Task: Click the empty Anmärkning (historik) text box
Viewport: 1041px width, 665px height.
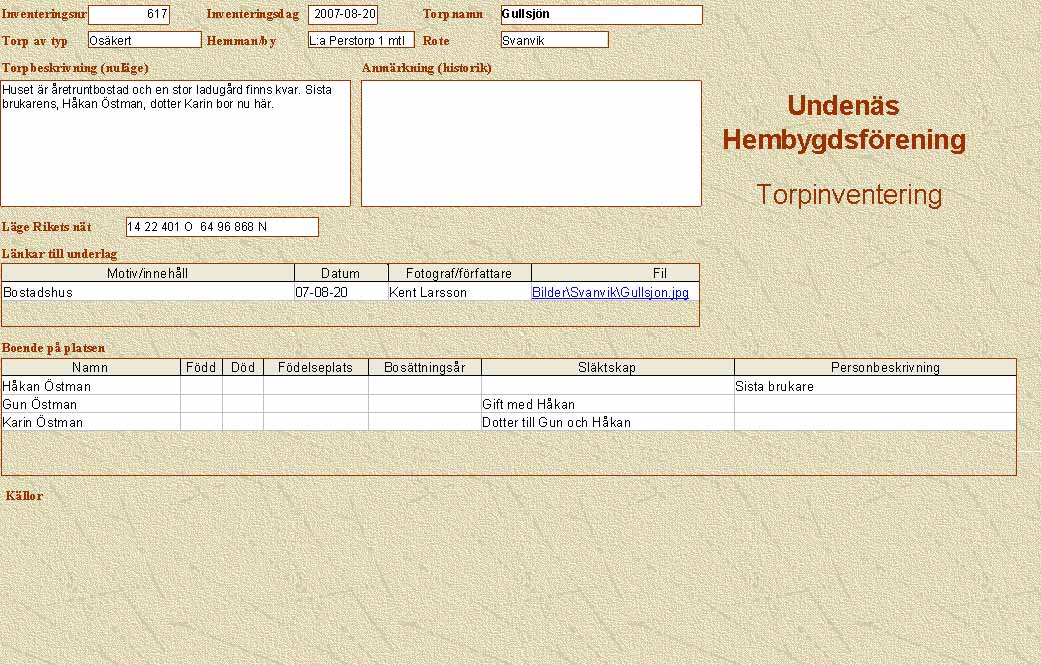Action: point(531,143)
